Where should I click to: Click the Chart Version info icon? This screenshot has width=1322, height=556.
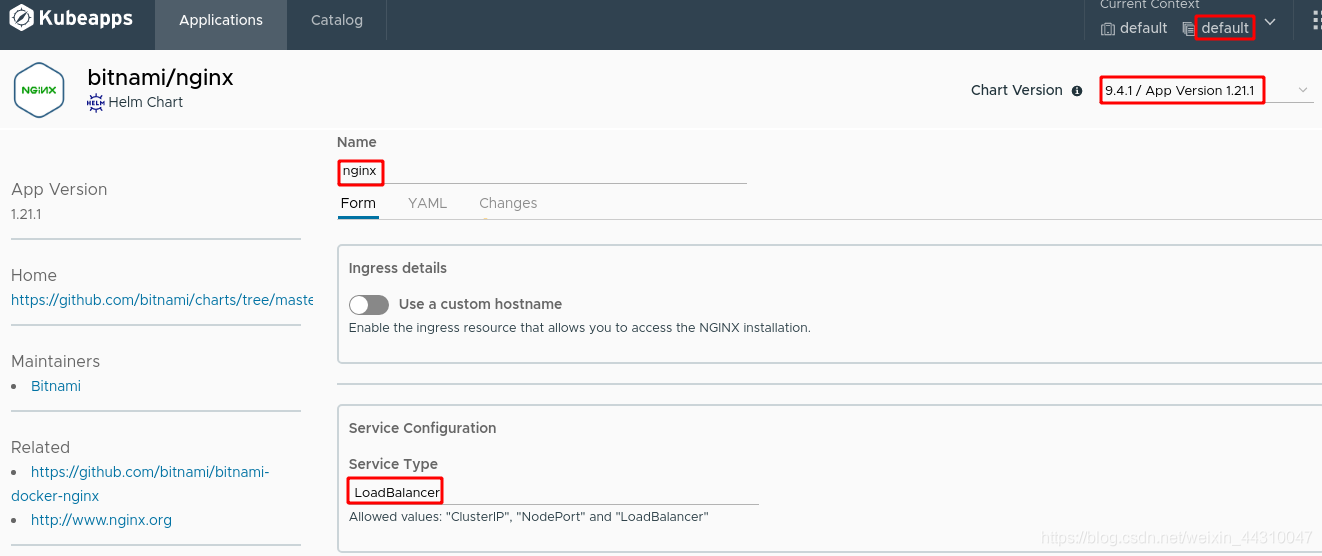[1077, 91]
